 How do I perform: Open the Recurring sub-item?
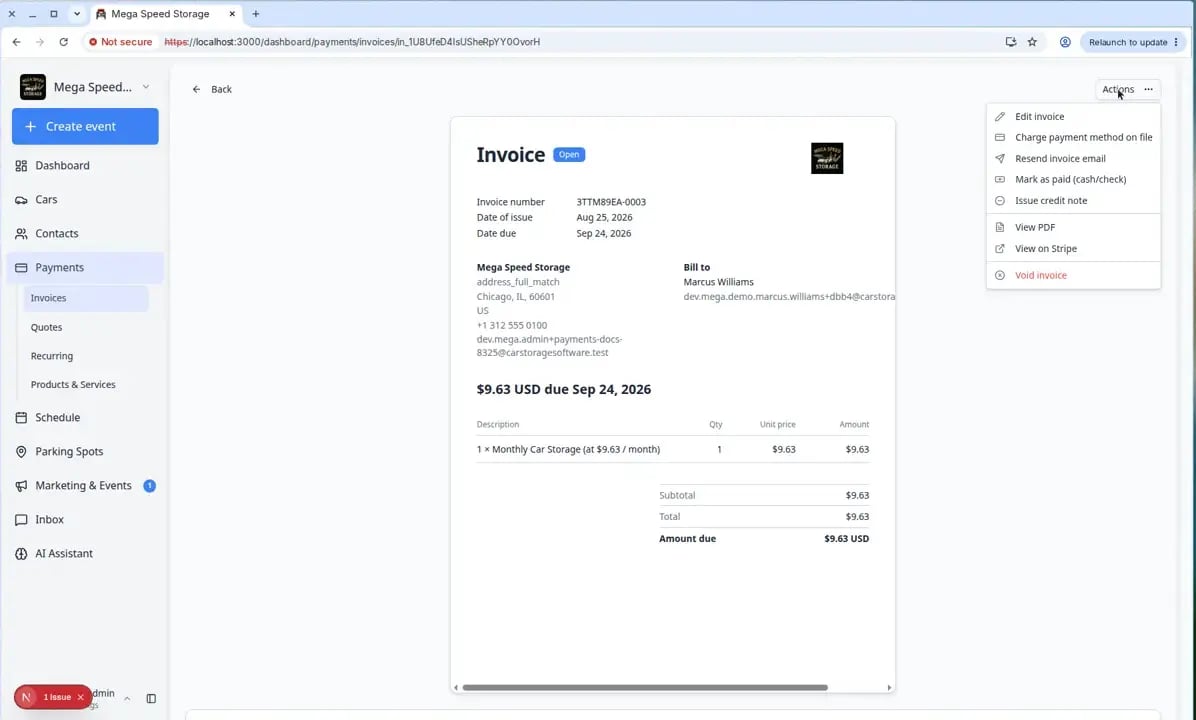click(52, 356)
